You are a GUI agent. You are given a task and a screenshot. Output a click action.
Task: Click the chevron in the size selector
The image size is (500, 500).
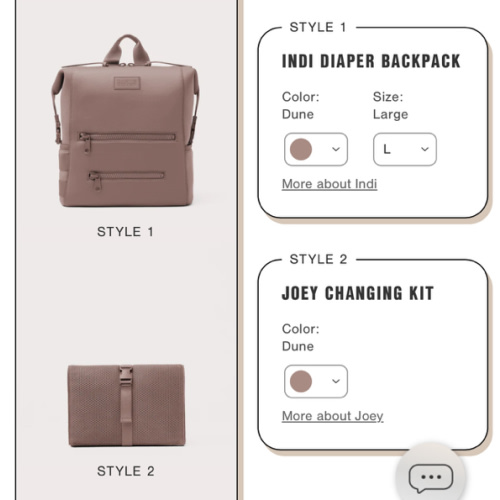[x=425, y=149]
